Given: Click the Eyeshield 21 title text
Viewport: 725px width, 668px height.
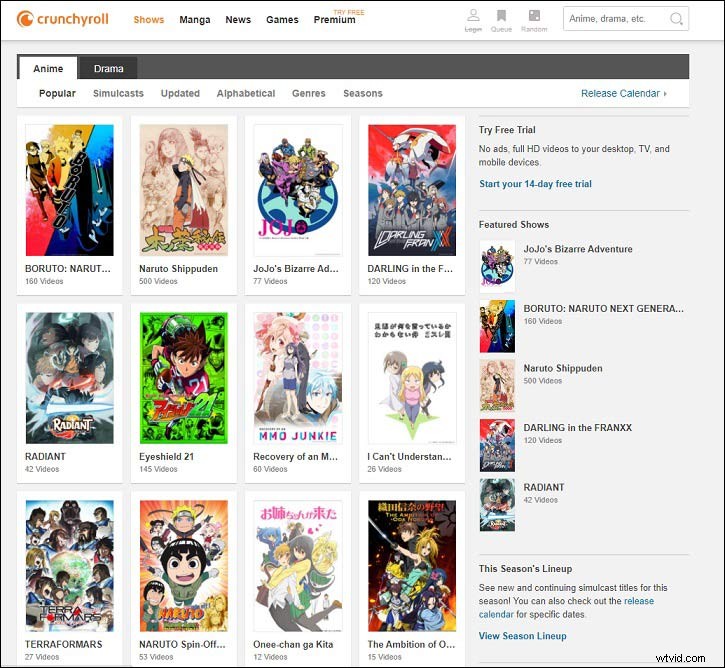Looking at the screenshot, I should [166, 456].
